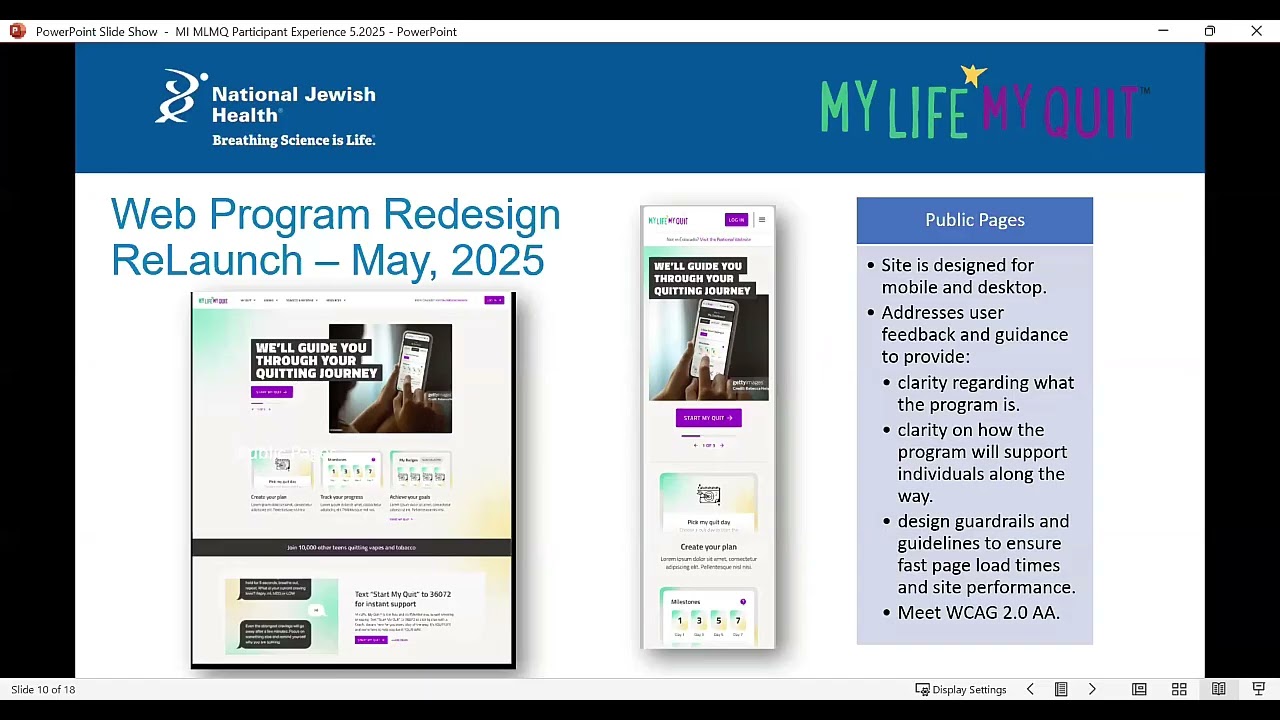The height and width of the screenshot is (720, 1280).
Task: Minimize the PowerPoint window
Action: [1163, 31]
